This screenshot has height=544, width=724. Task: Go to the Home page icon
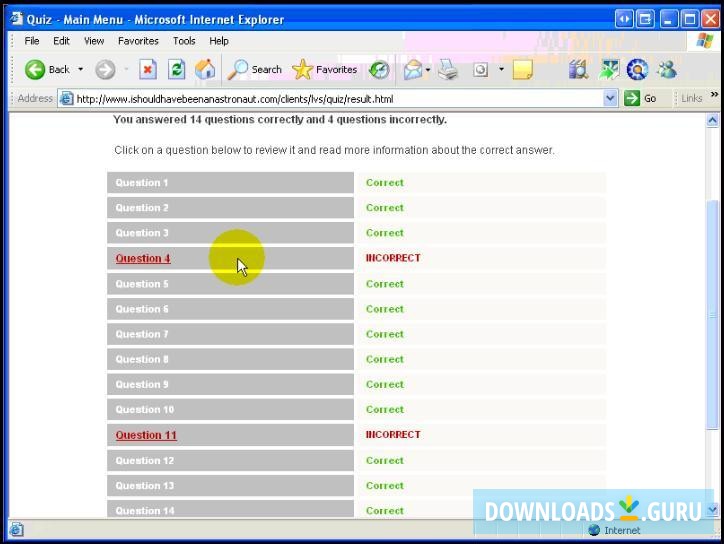pyautogui.click(x=205, y=70)
